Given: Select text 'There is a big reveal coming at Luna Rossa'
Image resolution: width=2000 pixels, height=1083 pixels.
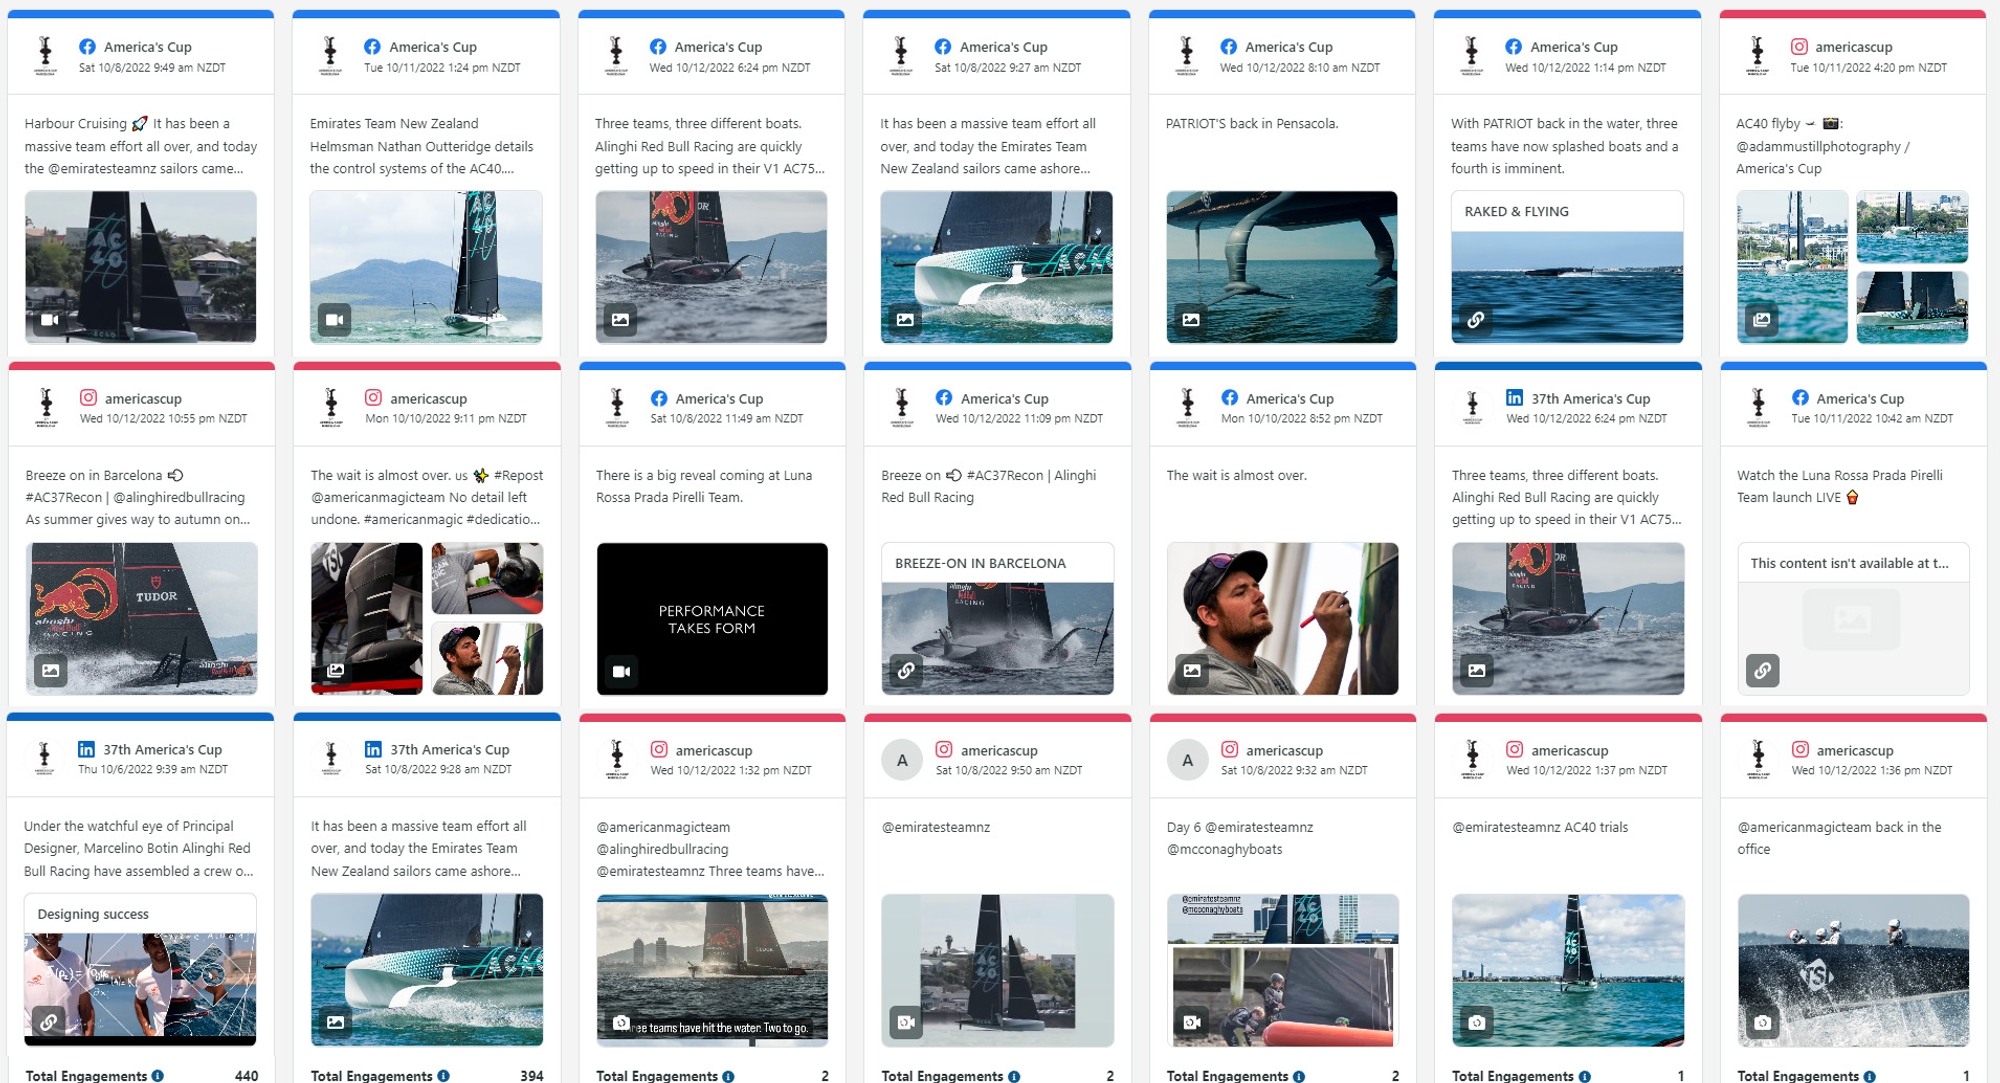Looking at the screenshot, I should pyautogui.click(x=704, y=486).
